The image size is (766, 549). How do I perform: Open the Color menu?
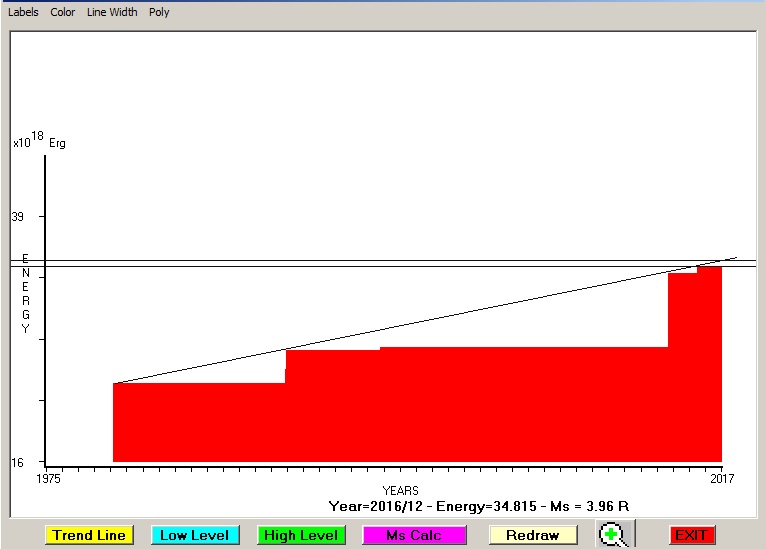click(x=63, y=12)
